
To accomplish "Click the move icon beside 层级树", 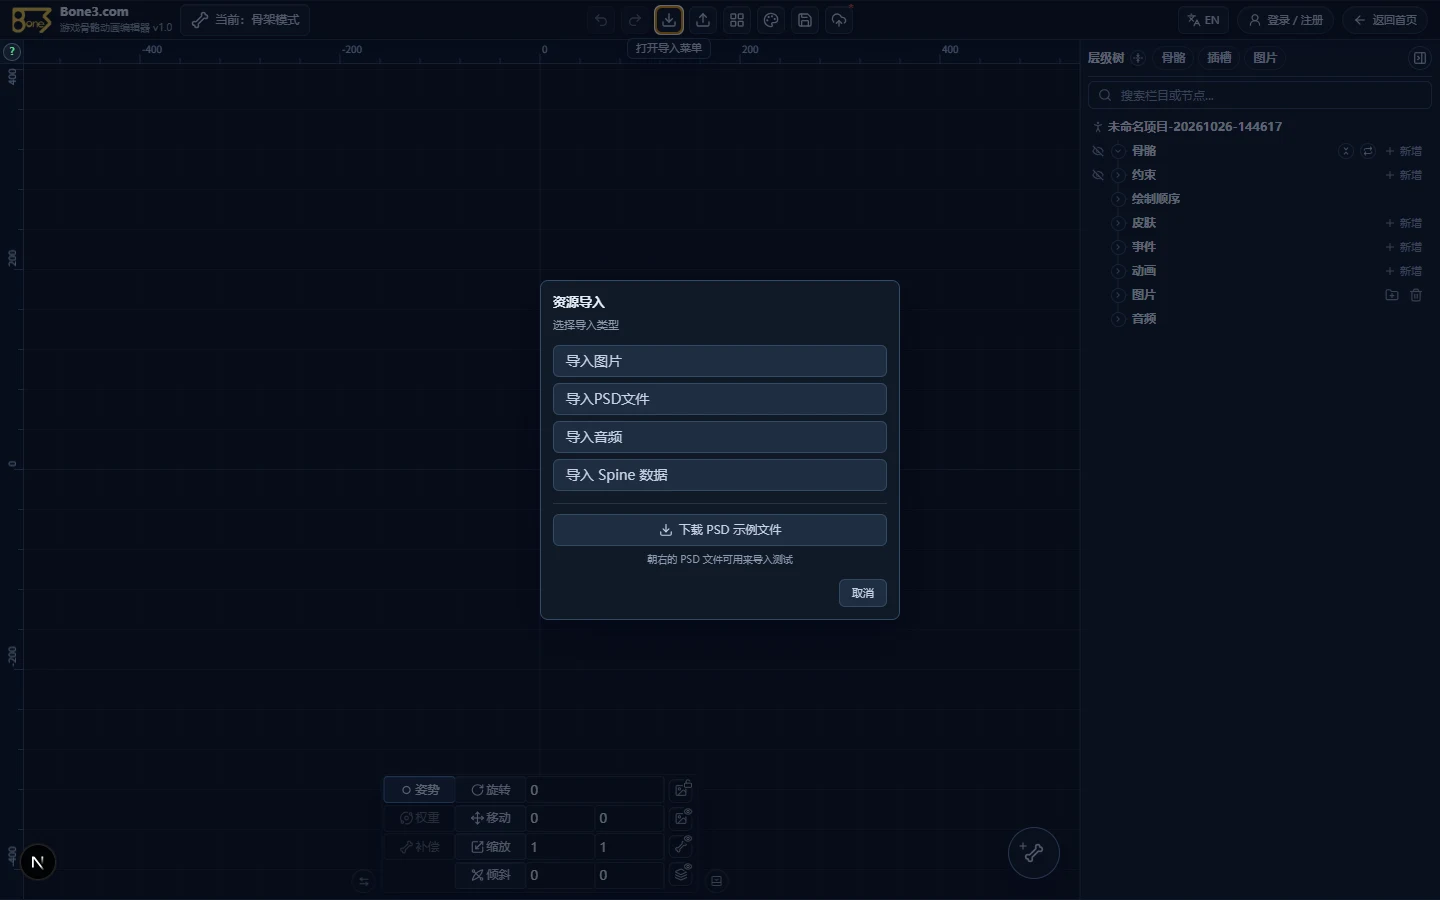I will pyautogui.click(x=1138, y=58).
